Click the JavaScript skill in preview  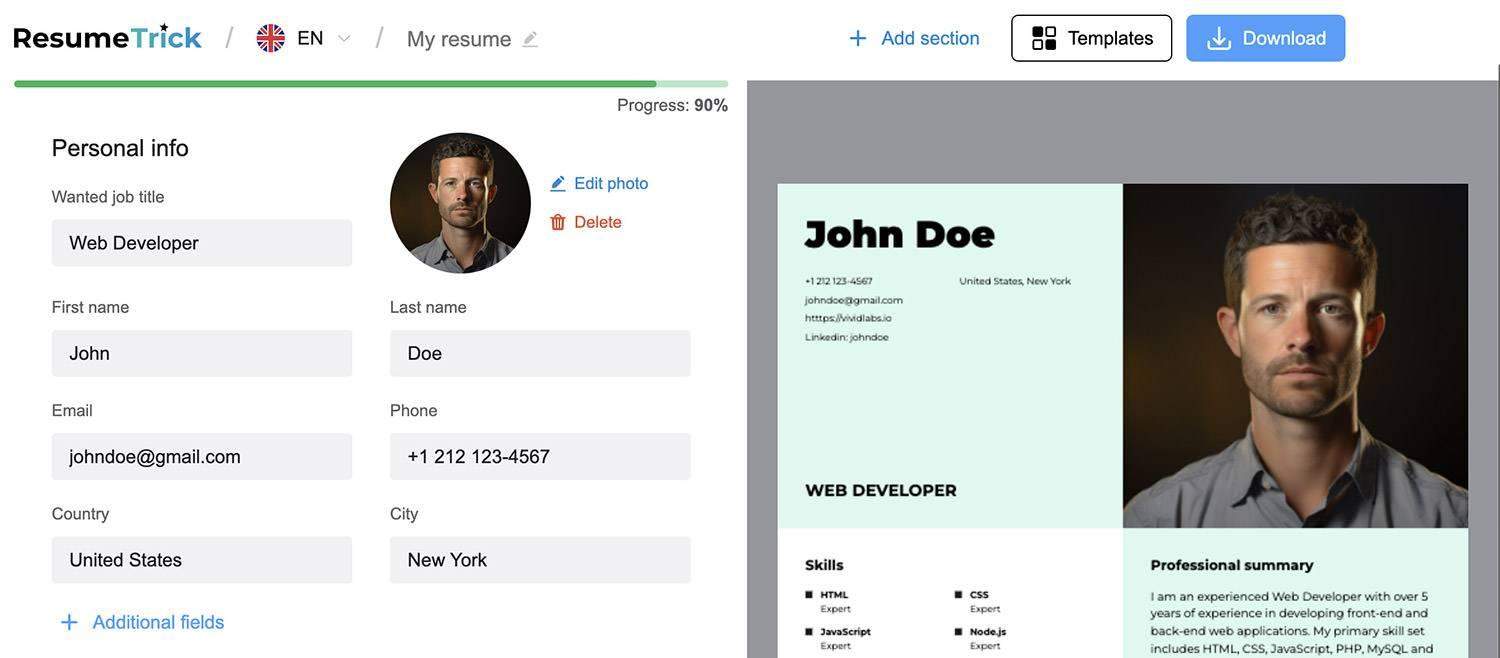845,632
